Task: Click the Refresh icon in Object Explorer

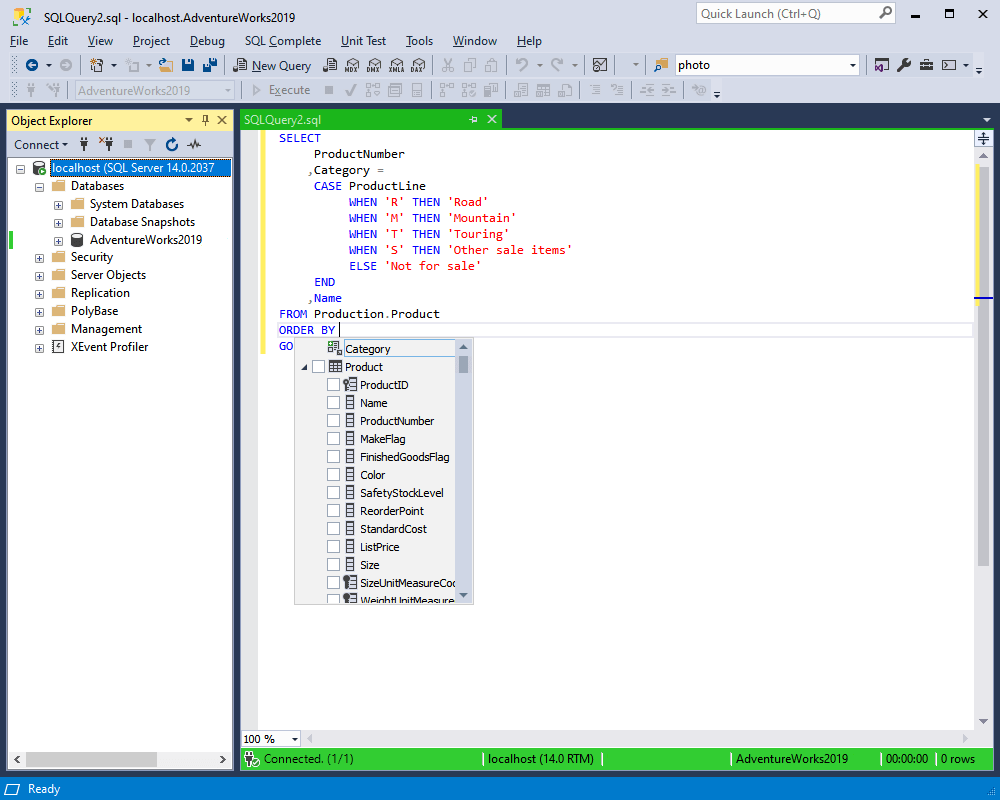Action: tap(172, 145)
